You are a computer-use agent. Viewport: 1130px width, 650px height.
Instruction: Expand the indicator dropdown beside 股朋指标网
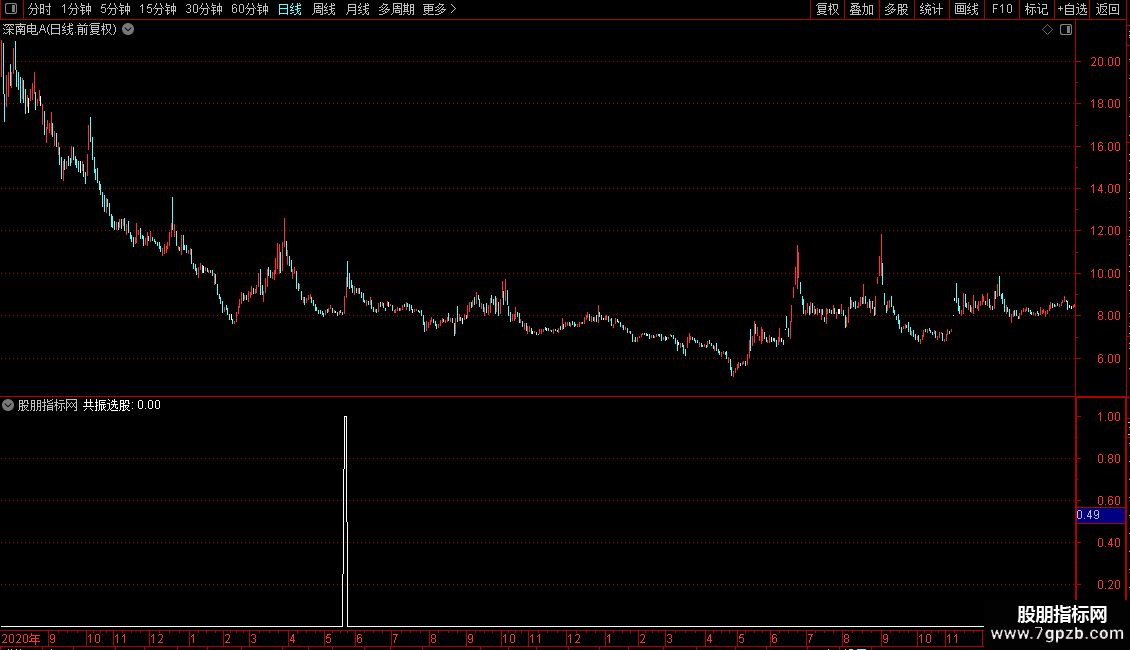coord(8,405)
